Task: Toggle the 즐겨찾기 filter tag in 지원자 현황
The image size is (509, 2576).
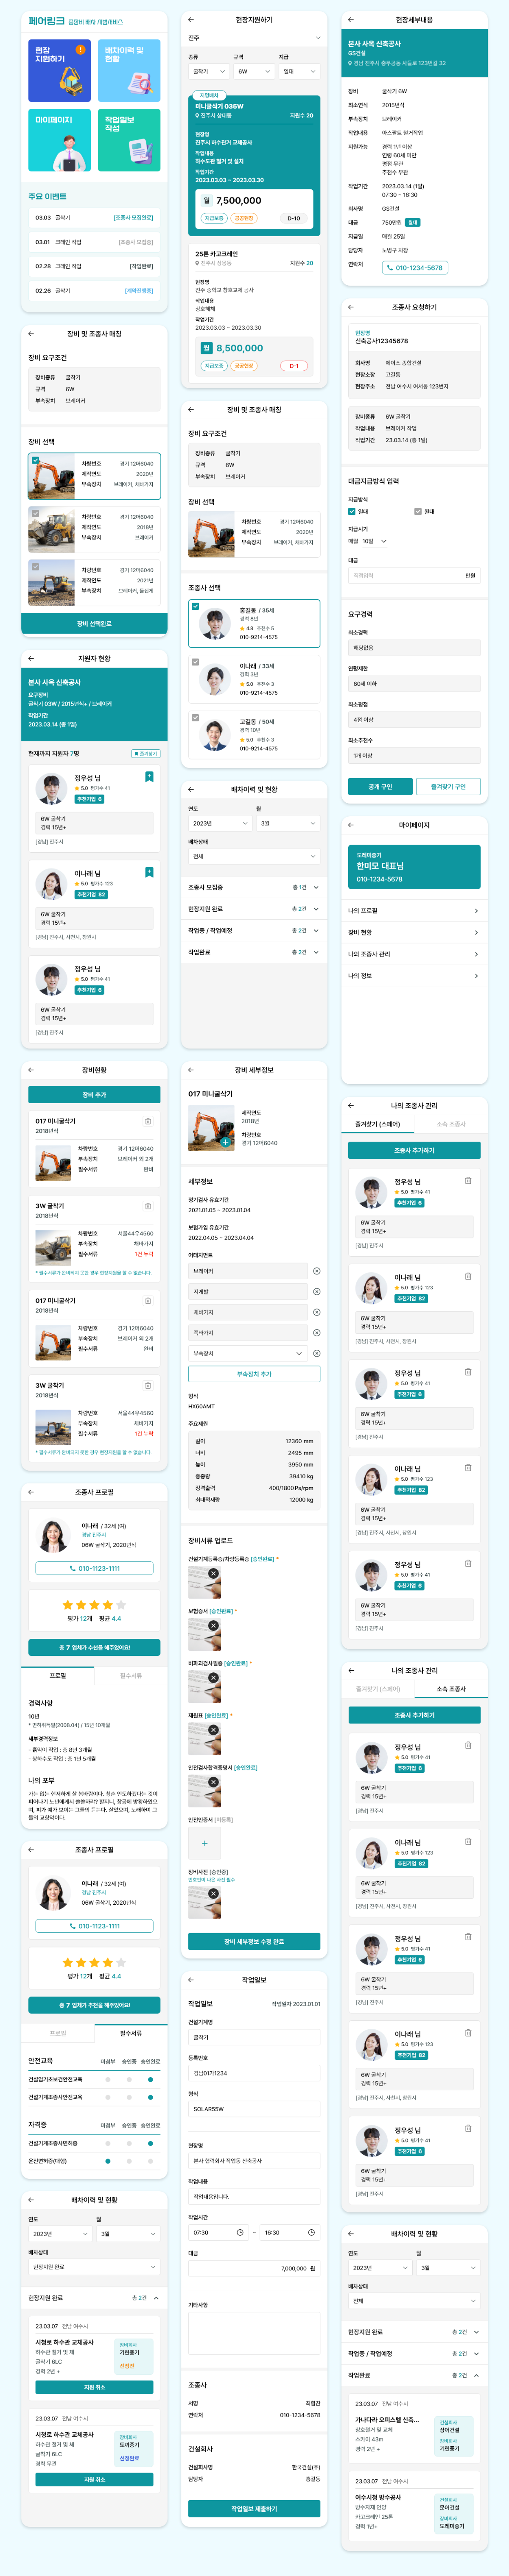Action: pos(146,753)
